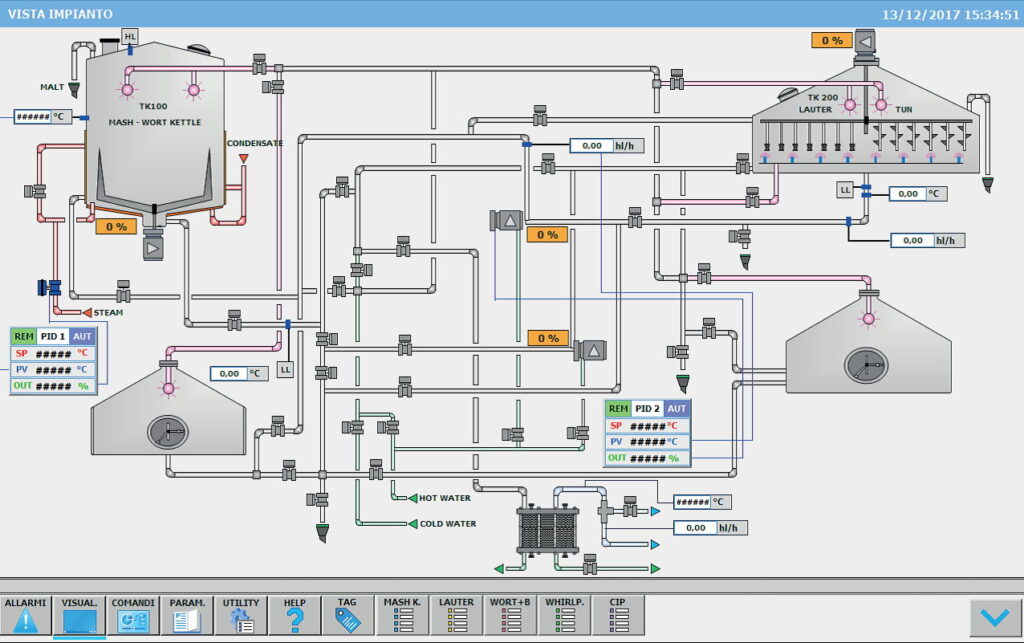1024x643 pixels.
Task: Select center line 0,00 hl/h flow reading
Action: point(607,146)
